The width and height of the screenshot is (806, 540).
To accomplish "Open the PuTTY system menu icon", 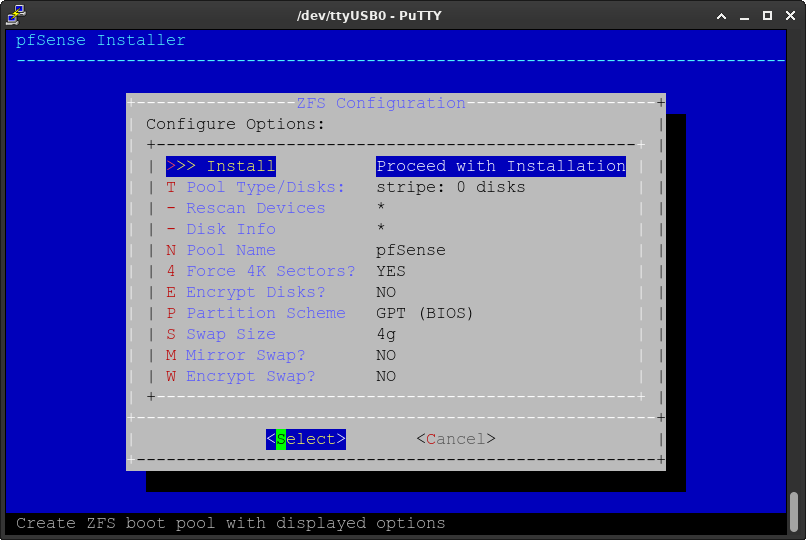I will [16, 15].
